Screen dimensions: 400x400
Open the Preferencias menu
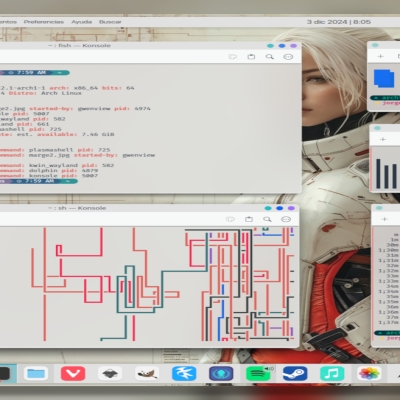point(44,22)
